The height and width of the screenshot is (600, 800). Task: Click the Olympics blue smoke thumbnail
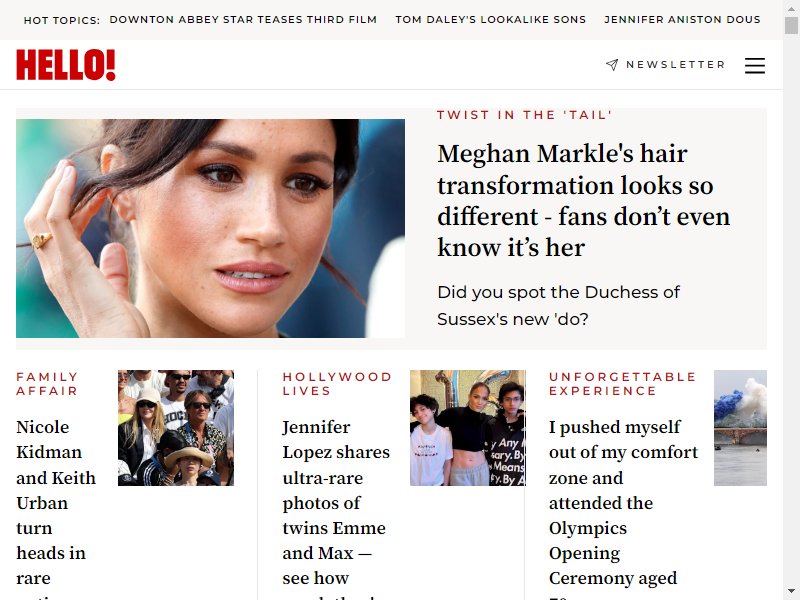point(740,428)
